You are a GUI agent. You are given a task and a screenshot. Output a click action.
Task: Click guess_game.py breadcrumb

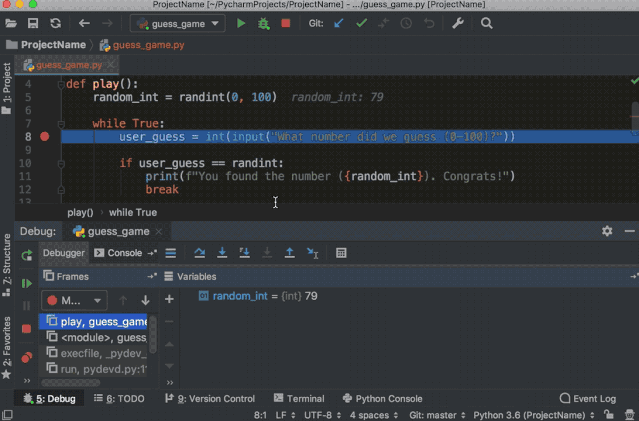[142, 45]
